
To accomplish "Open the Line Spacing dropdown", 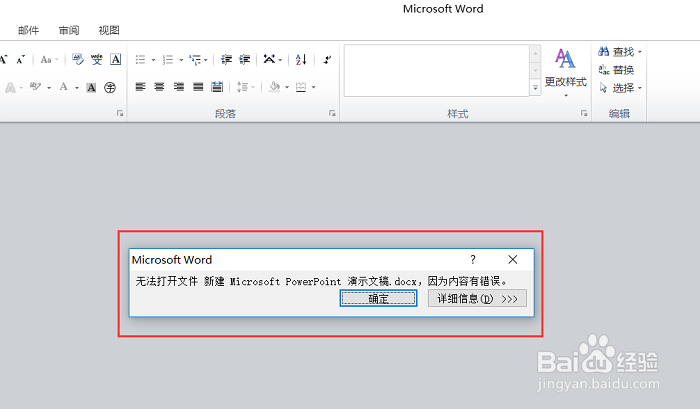I will [x=246, y=87].
